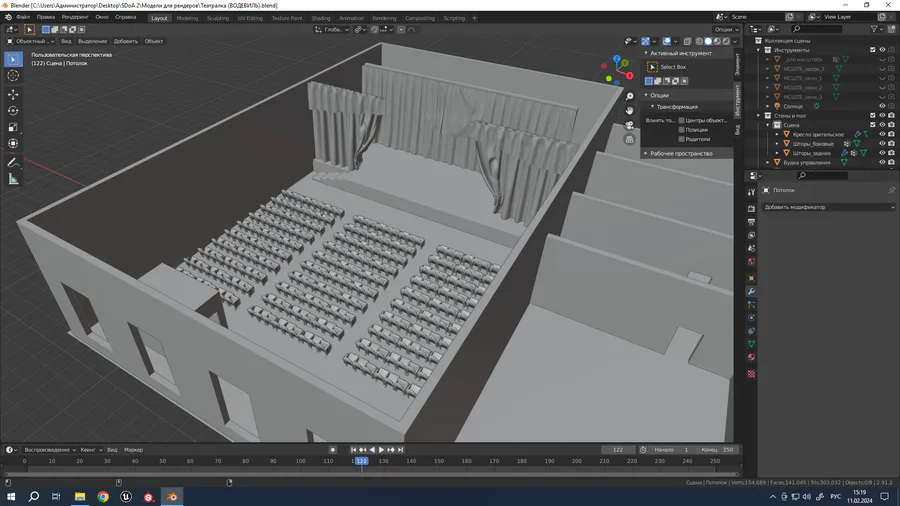This screenshot has width=900, height=506.
Task: Open the Воспроизведение dropdown in timeline
Action: click(x=50, y=450)
